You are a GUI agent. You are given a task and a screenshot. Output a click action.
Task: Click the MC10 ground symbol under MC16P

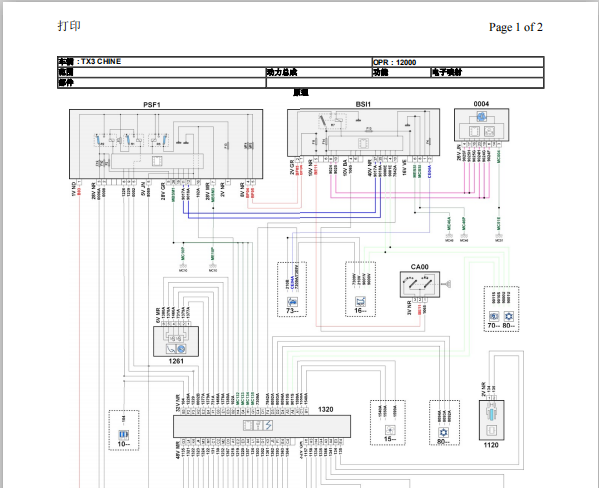[x=183, y=267]
